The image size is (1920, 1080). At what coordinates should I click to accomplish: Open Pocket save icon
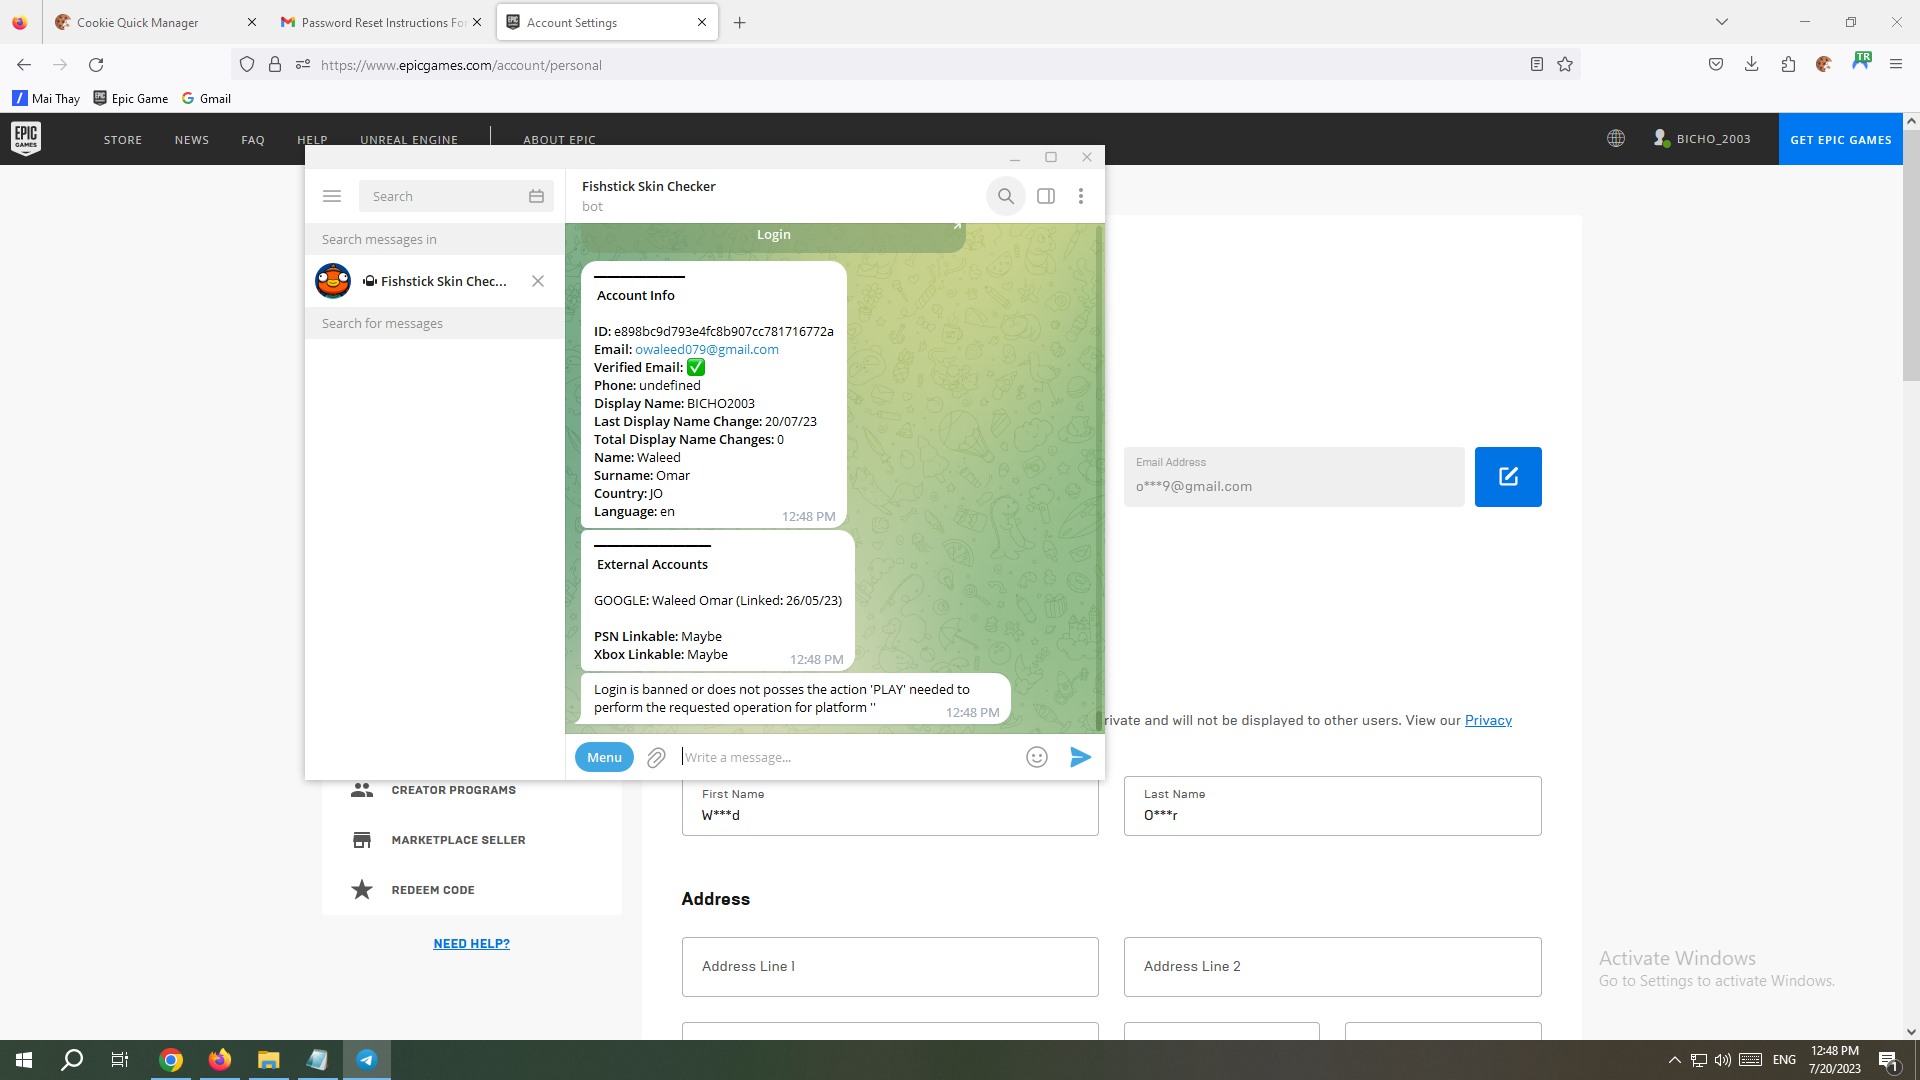pyautogui.click(x=1716, y=64)
